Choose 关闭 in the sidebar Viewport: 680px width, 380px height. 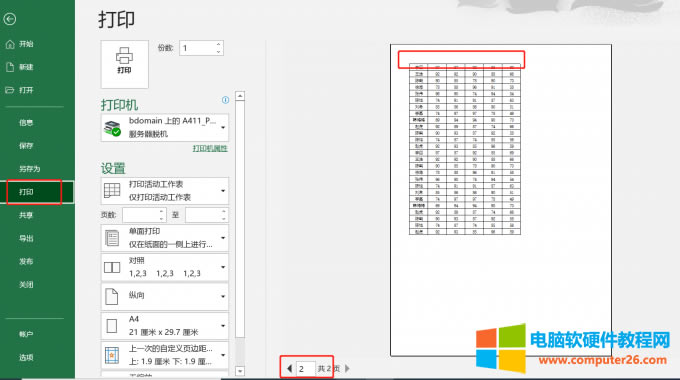[26, 285]
